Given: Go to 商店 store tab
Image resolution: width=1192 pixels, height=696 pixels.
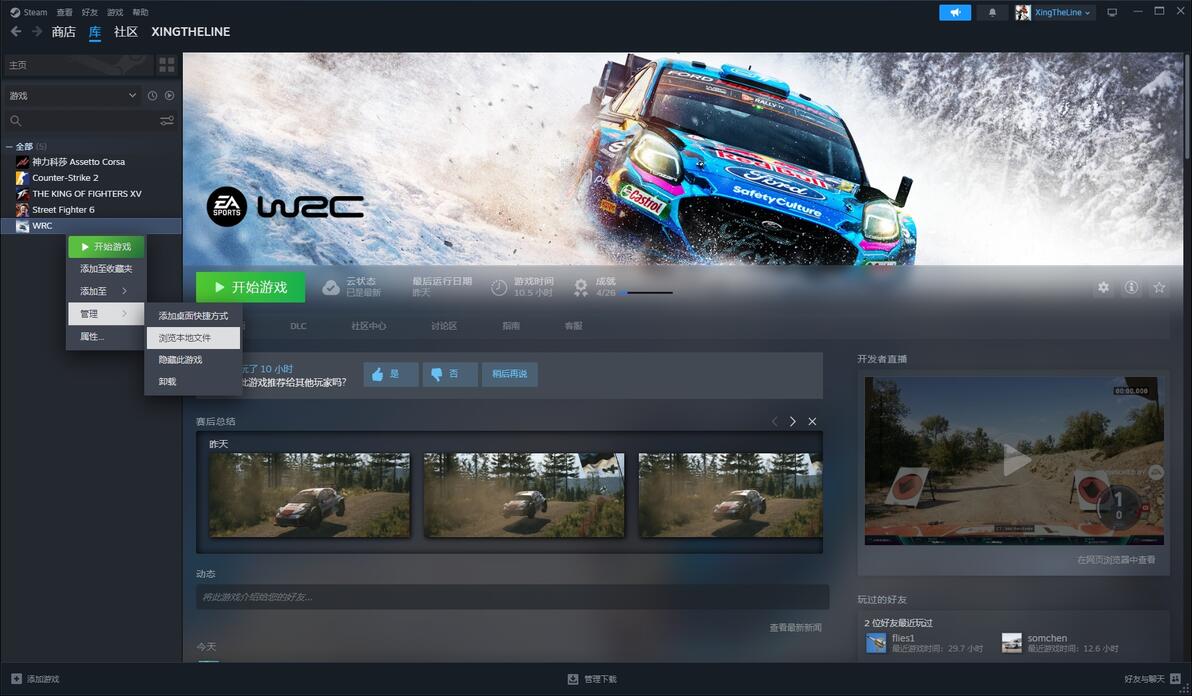Looking at the screenshot, I should [63, 31].
